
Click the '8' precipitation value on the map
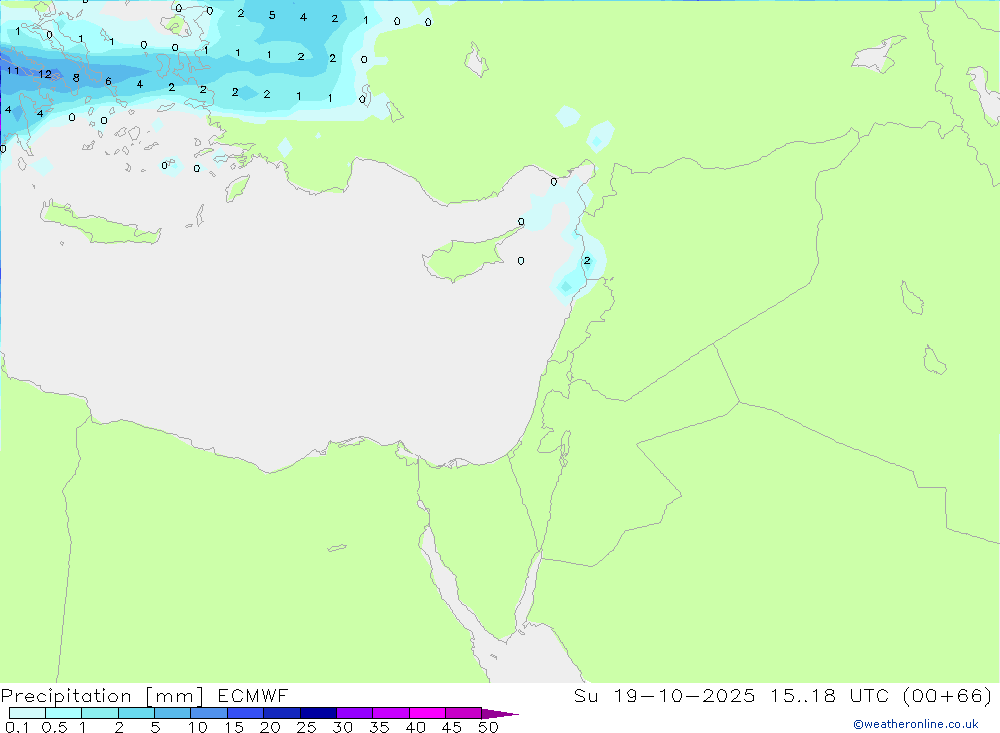coord(76,78)
